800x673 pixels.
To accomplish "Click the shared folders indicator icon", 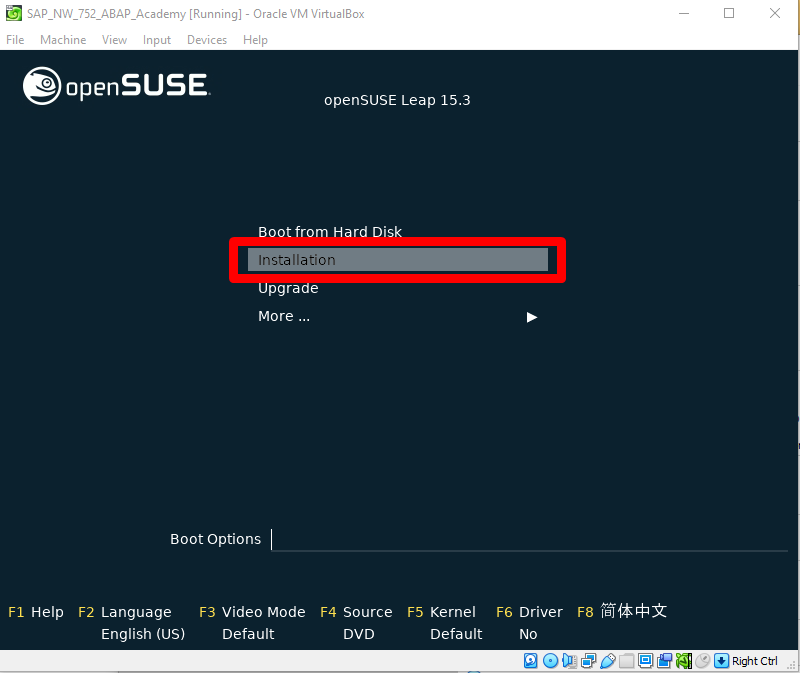I will 627,661.
